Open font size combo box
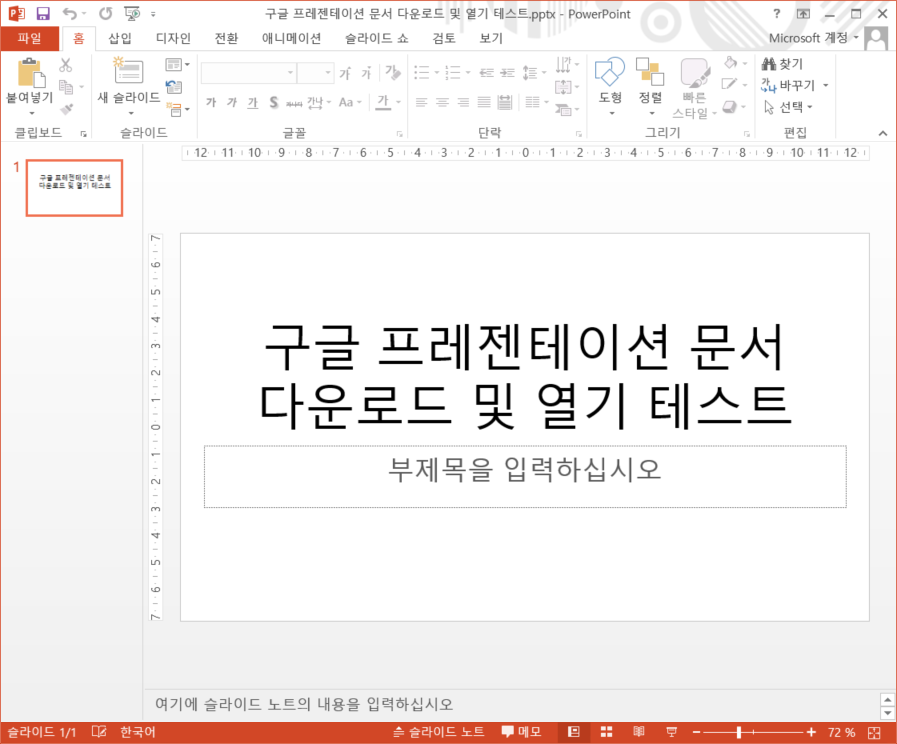The image size is (897, 744). point(315,73)
